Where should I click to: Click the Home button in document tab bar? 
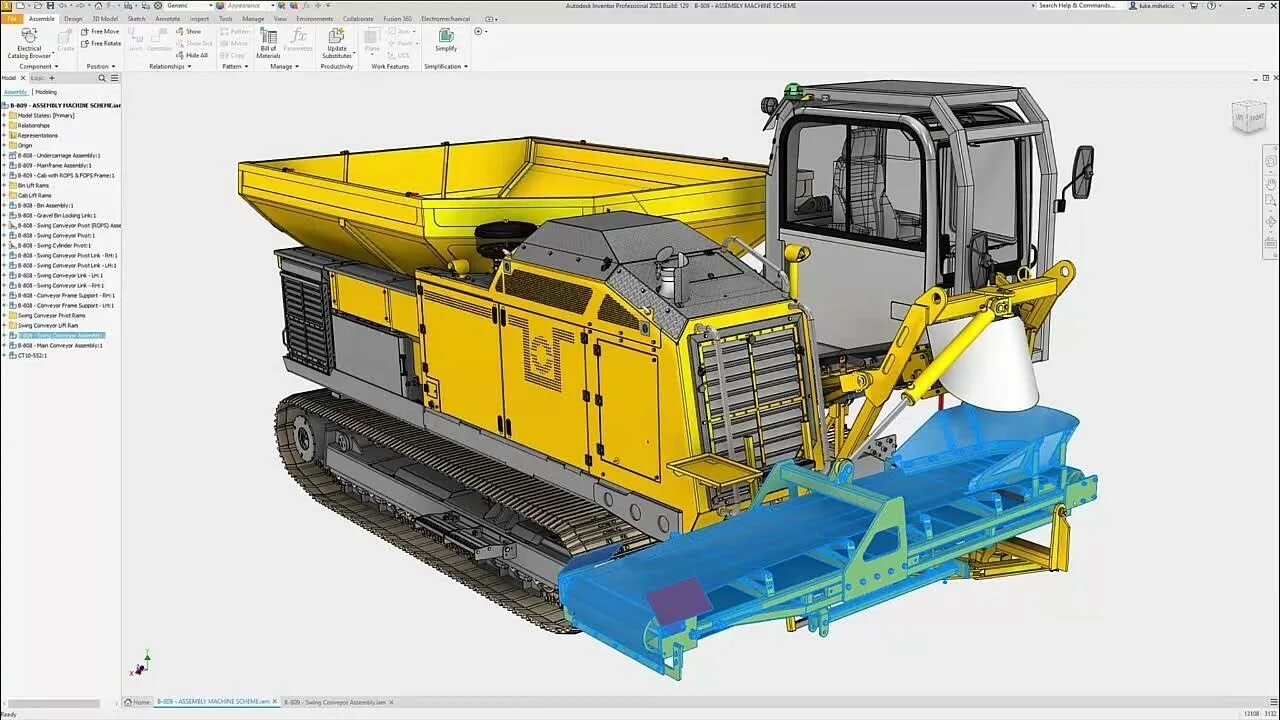(138, 702)
